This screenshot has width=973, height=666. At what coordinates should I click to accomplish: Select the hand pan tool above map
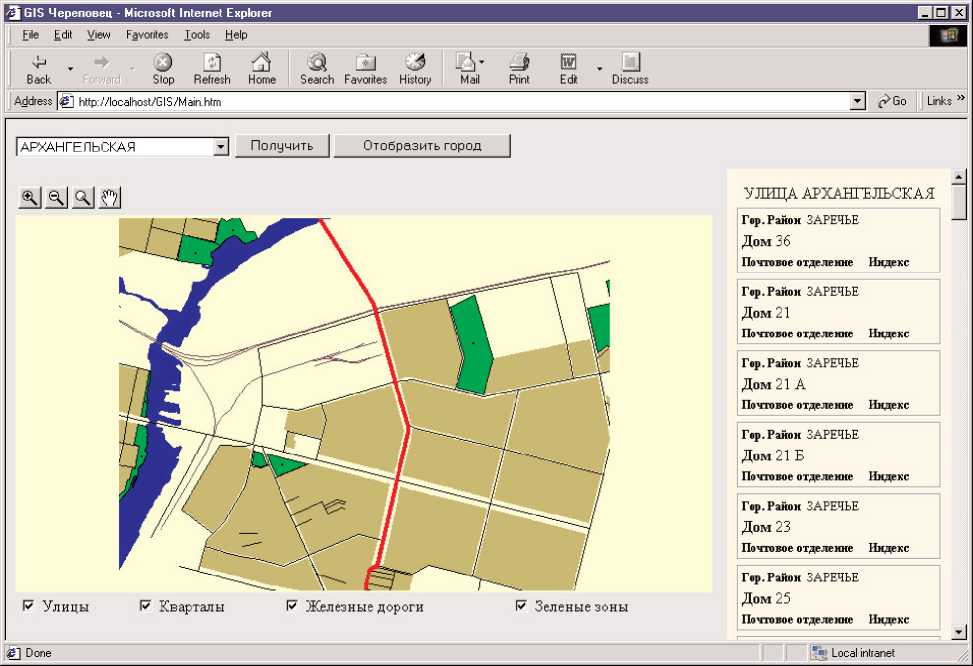(110, 198)
